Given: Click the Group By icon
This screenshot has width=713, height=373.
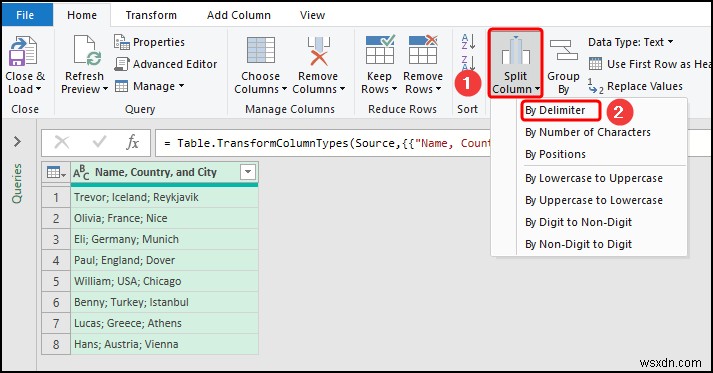Looking at the screenshot, I should coord(563,50).
